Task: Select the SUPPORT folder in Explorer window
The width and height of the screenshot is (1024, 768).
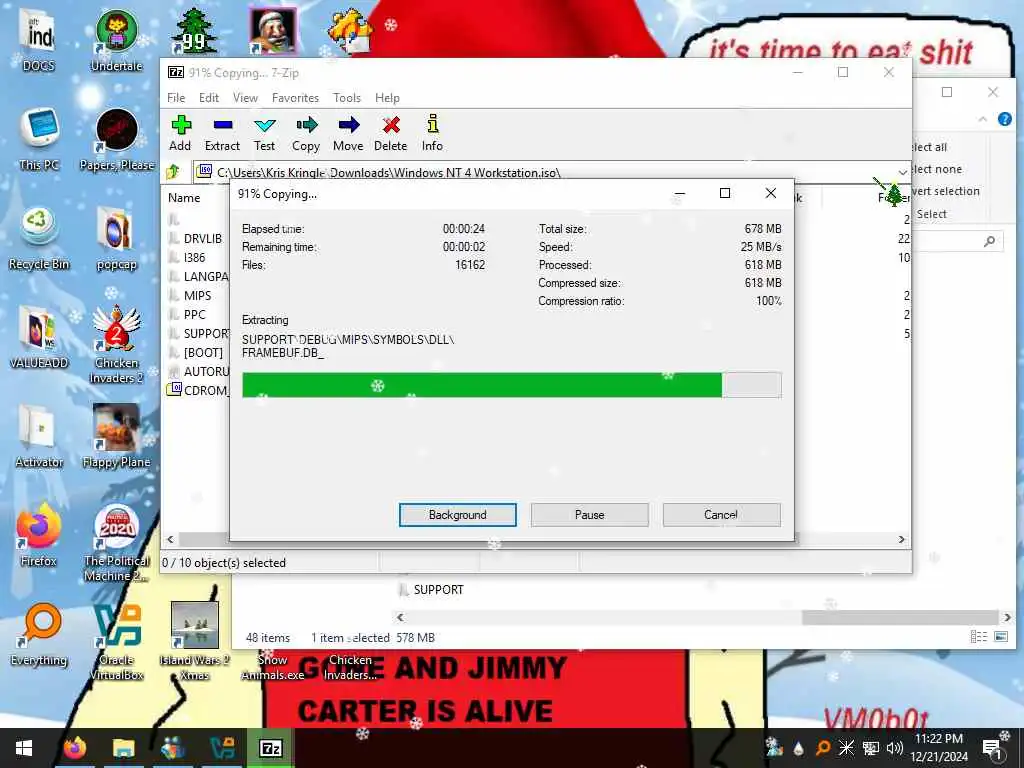Action: click(431, 590)
